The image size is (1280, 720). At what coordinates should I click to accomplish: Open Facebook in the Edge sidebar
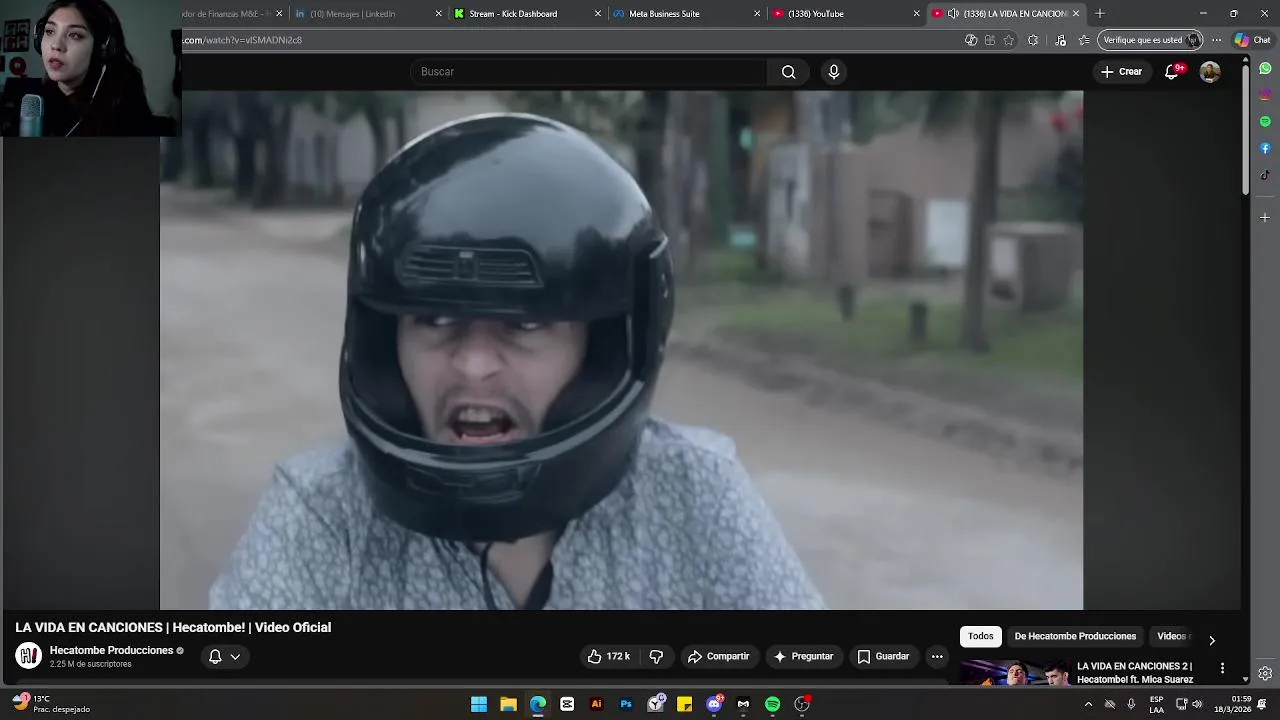(x=1265, y=148)
